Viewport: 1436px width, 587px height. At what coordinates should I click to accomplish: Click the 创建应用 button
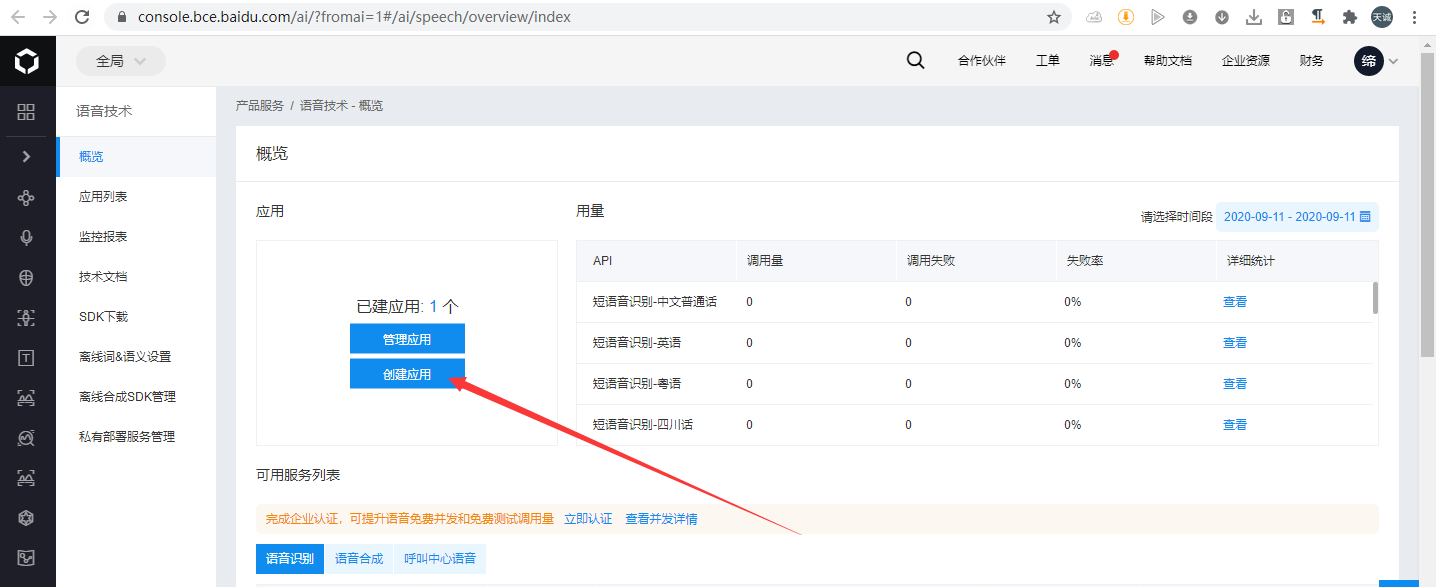pos(407,374)
